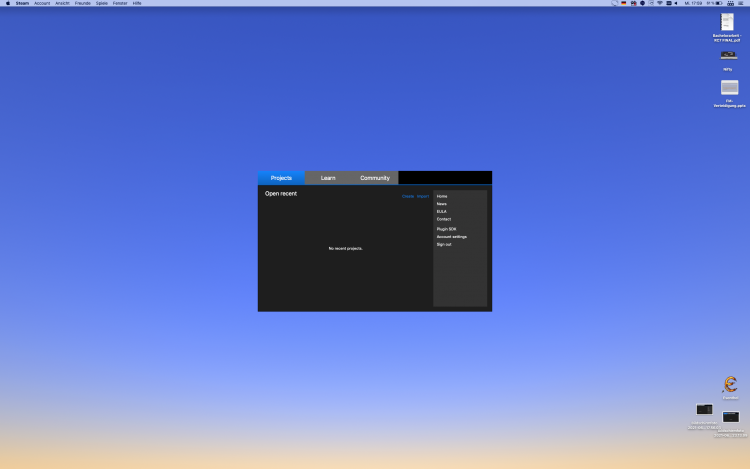Open the Apple menu

[6, 3]
